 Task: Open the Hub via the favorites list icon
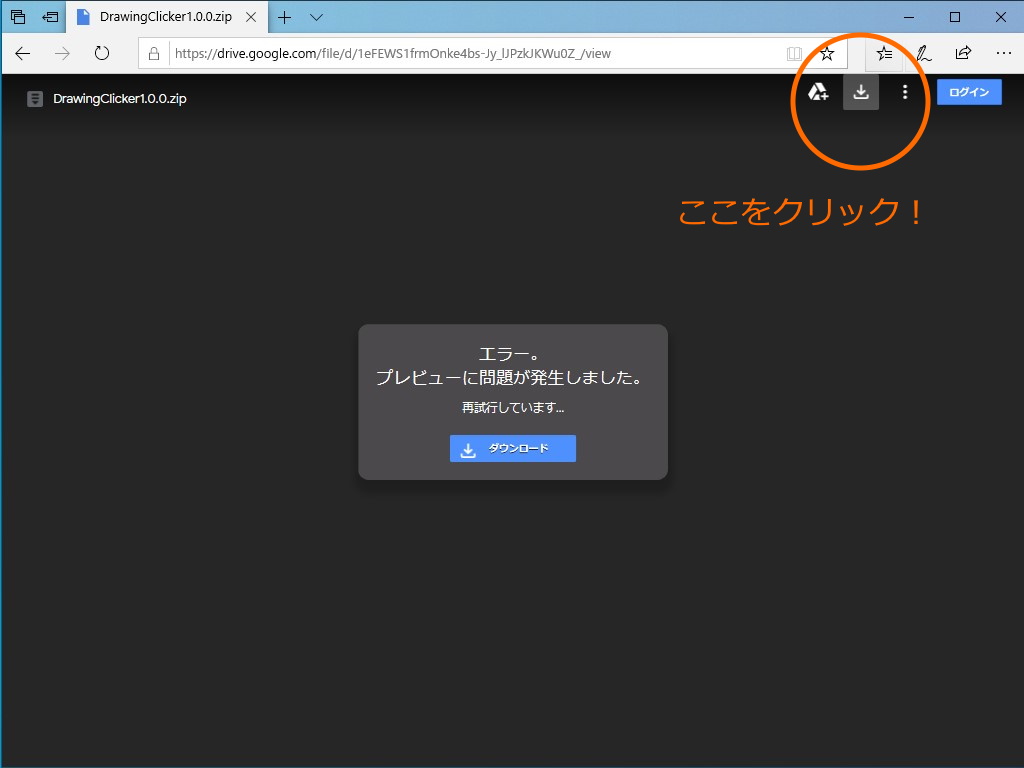coord(884,54)
